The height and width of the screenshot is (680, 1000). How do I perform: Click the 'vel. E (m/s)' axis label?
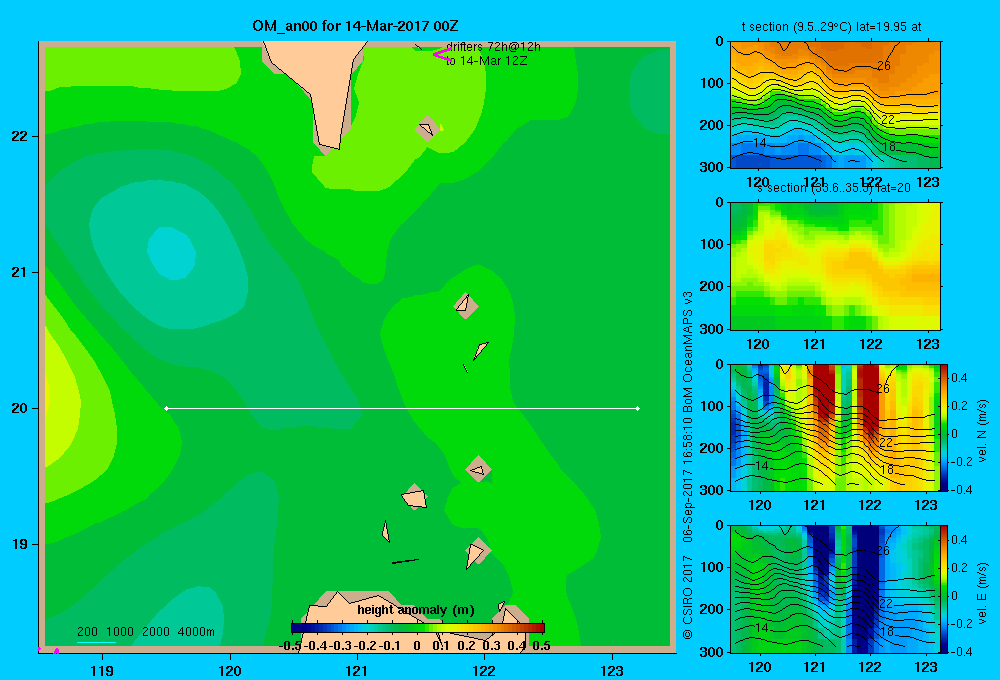coord(982,593)
